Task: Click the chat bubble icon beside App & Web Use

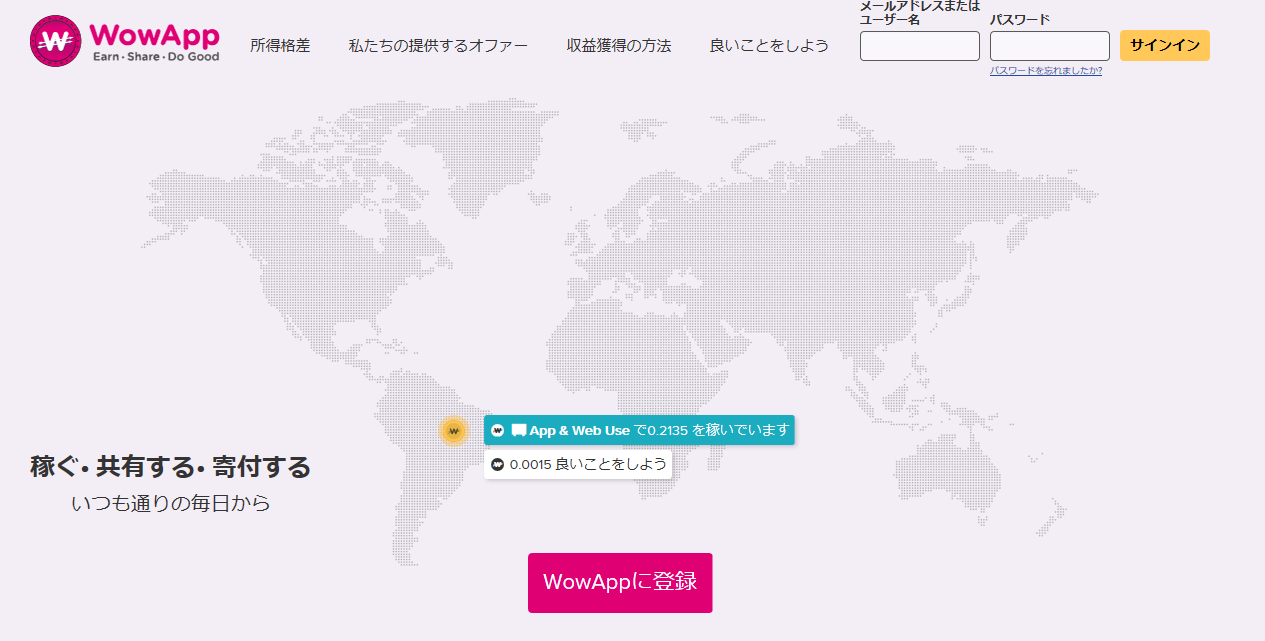Action: pyautogui.click(x=519, y=430)
